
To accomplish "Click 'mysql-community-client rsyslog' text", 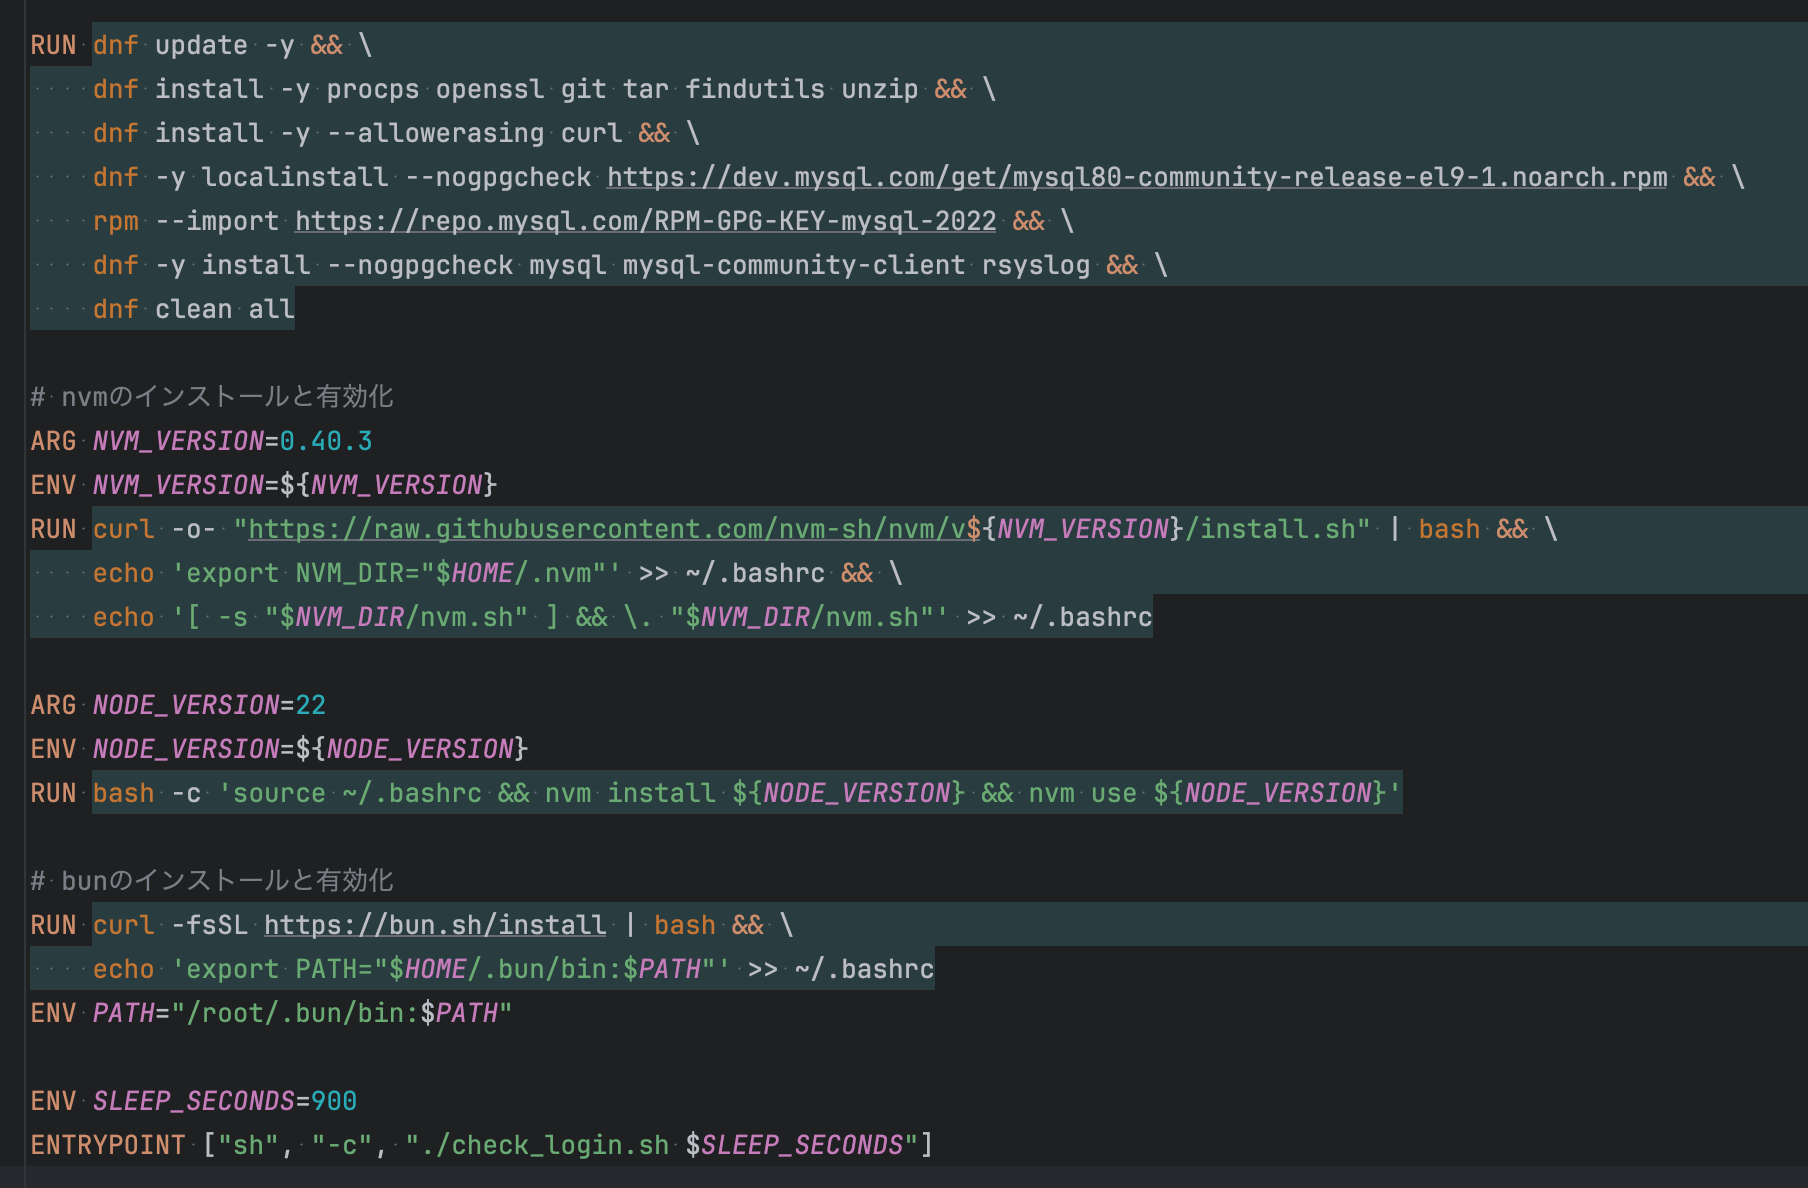I will (856, 265).
